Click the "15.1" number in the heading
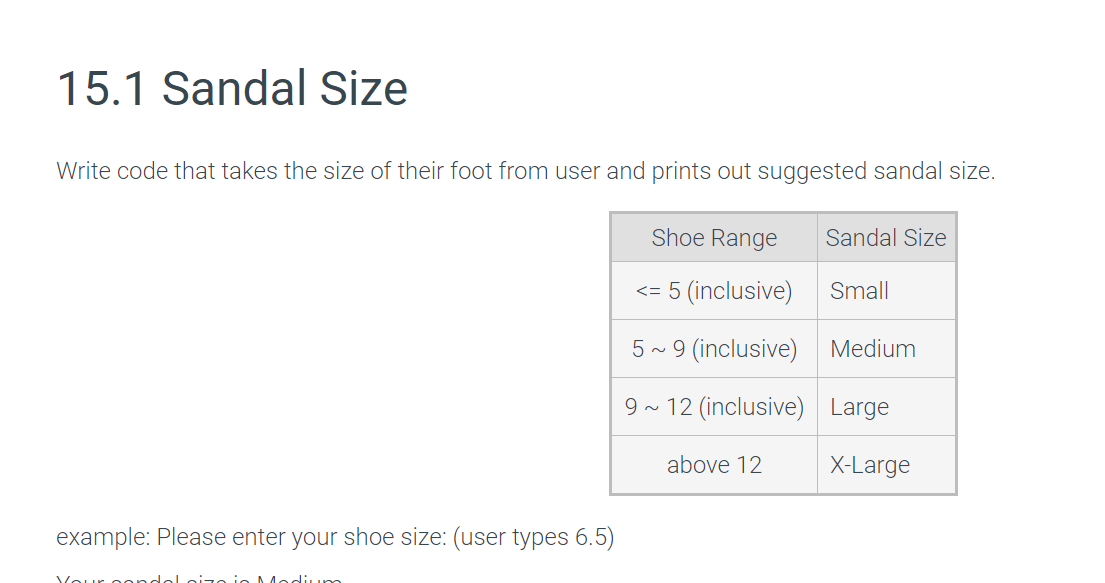 click(101, 88)
